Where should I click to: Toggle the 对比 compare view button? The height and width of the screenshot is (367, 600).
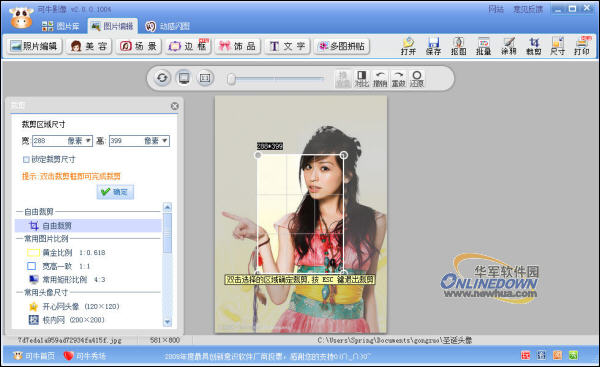[361, 78]
